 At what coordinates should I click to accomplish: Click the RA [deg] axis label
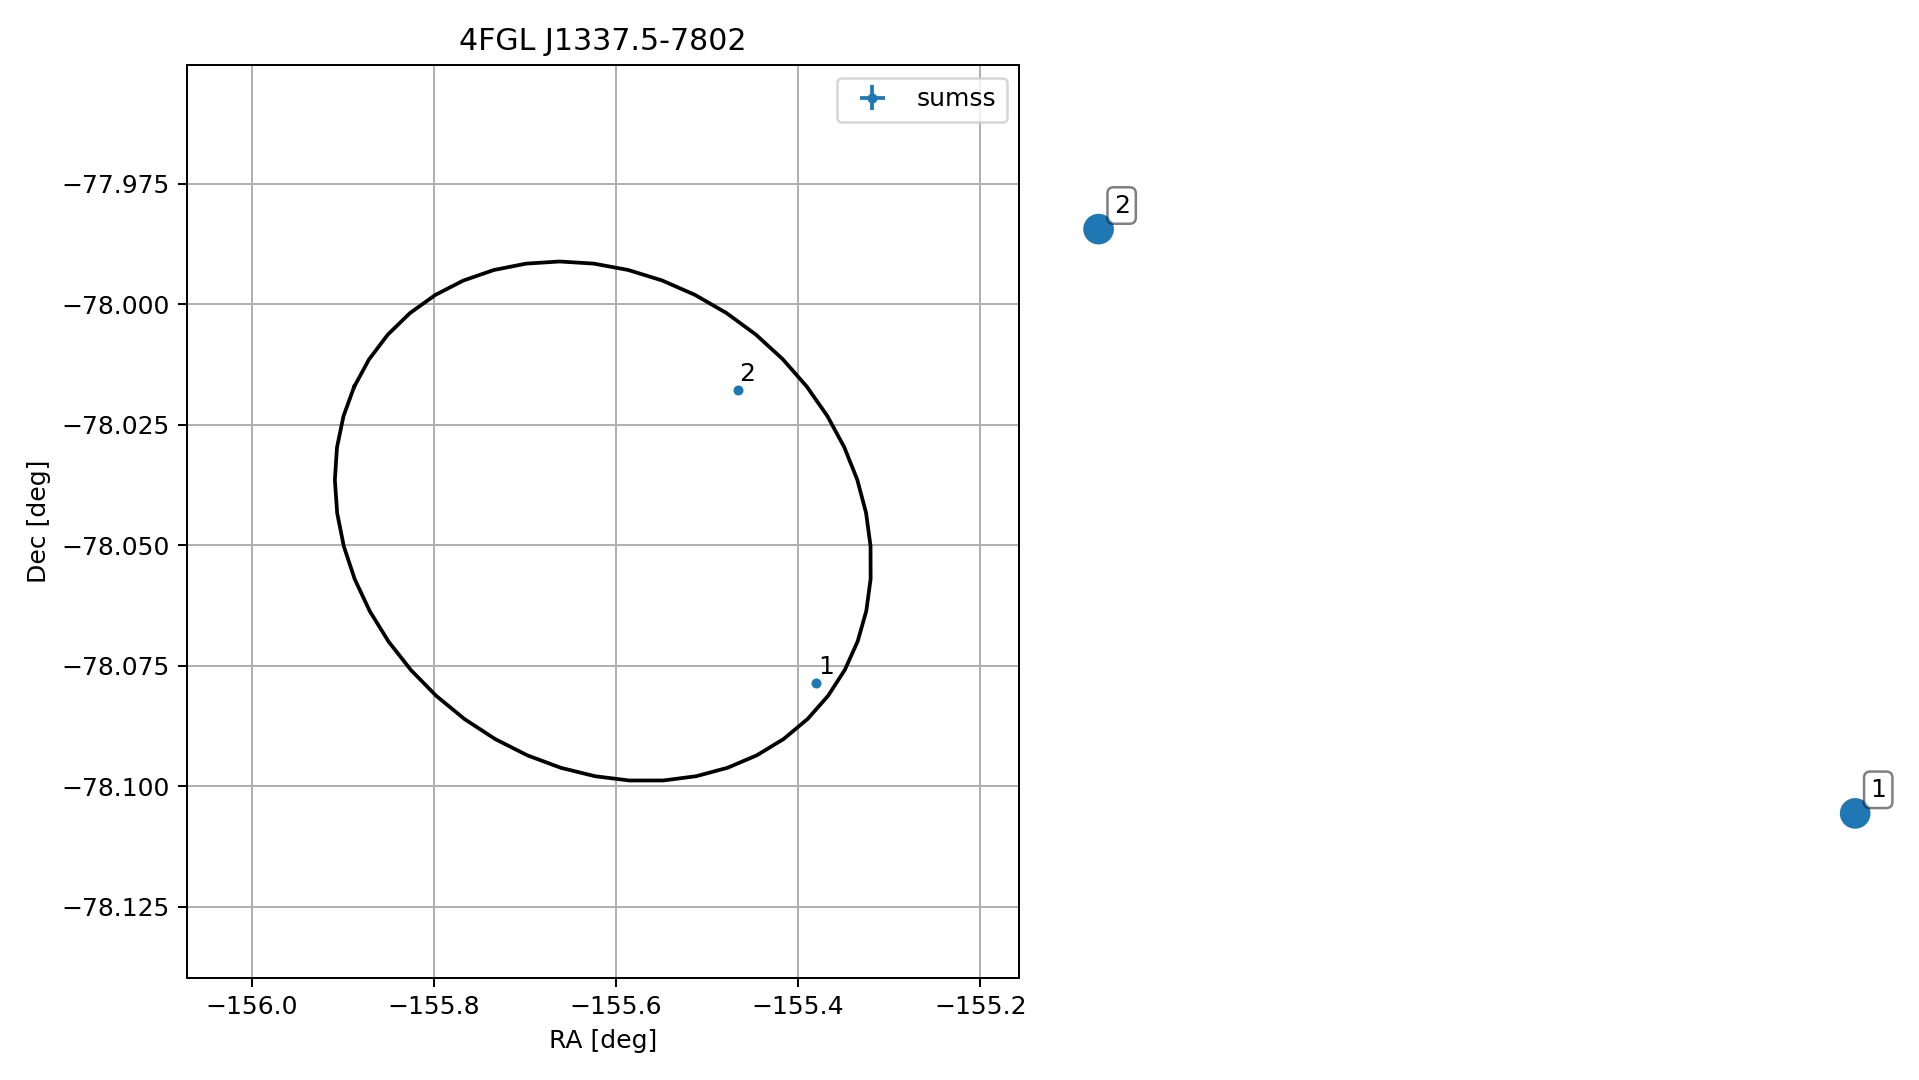pos(603,1040)
